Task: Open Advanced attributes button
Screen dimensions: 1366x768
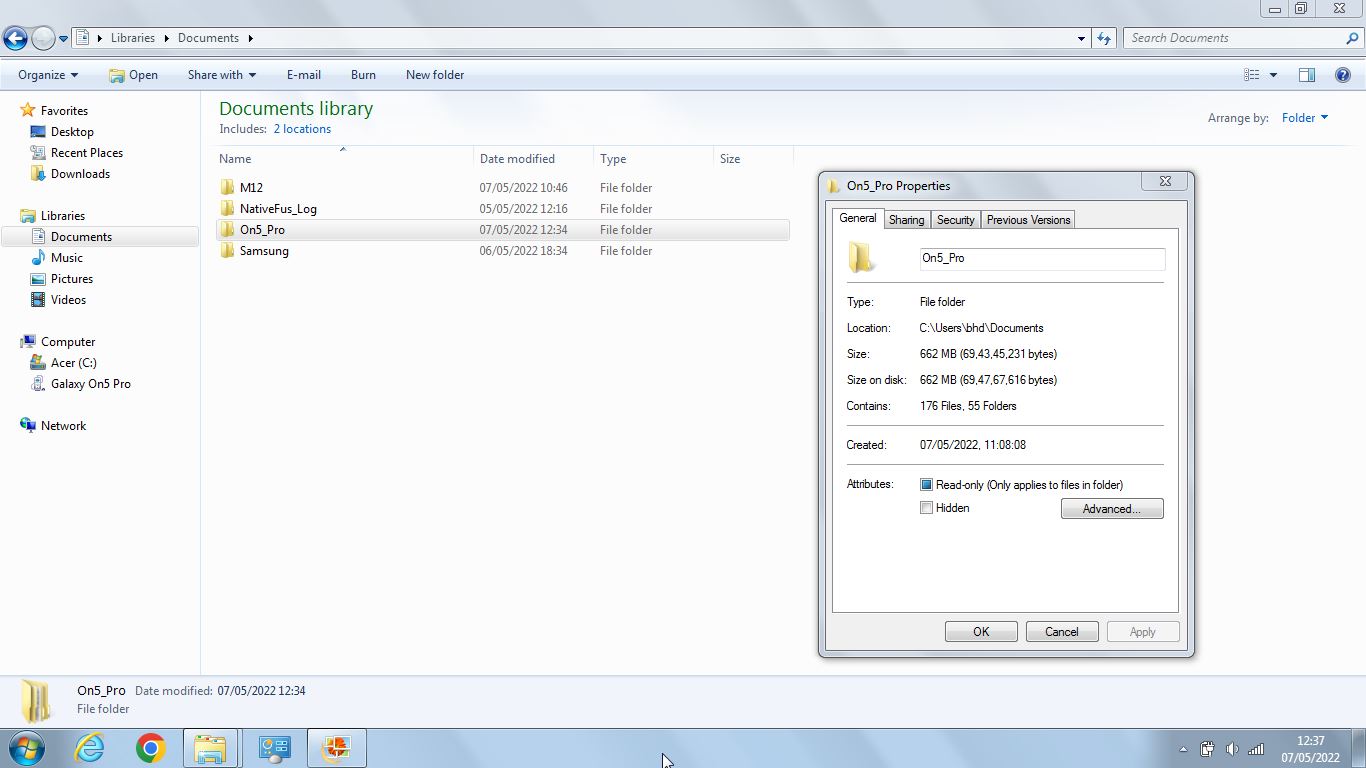Action: pos(1112,509)
